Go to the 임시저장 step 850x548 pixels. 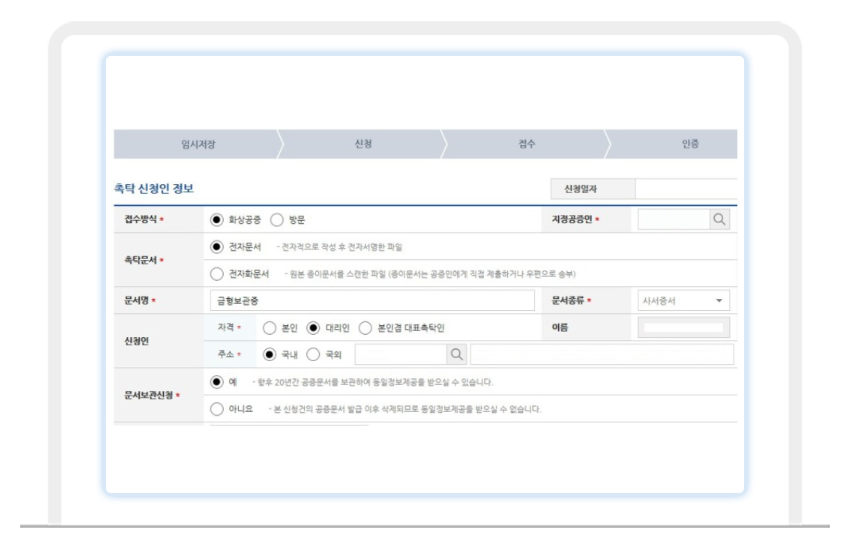click(197, 144)
